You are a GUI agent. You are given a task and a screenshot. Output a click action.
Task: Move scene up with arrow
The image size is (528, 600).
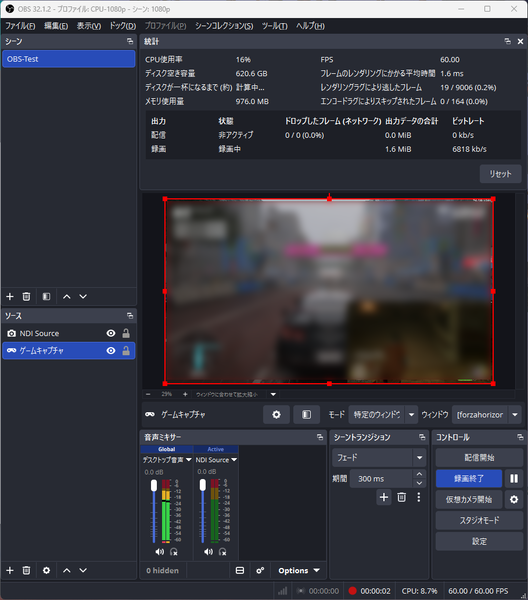67,297
